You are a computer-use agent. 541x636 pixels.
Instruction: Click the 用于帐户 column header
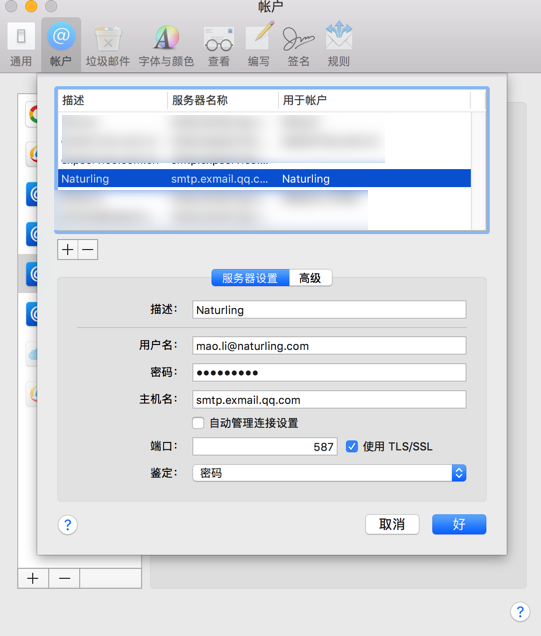pos(374,100)
